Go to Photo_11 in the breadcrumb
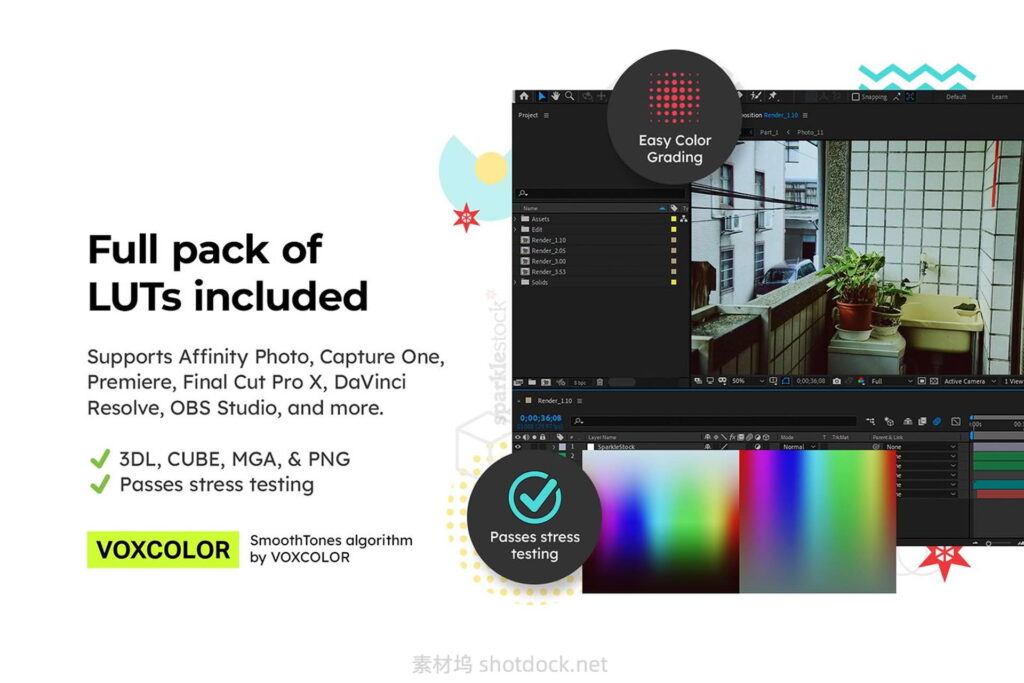1024x683 pixels. click(x=810, y=133)
